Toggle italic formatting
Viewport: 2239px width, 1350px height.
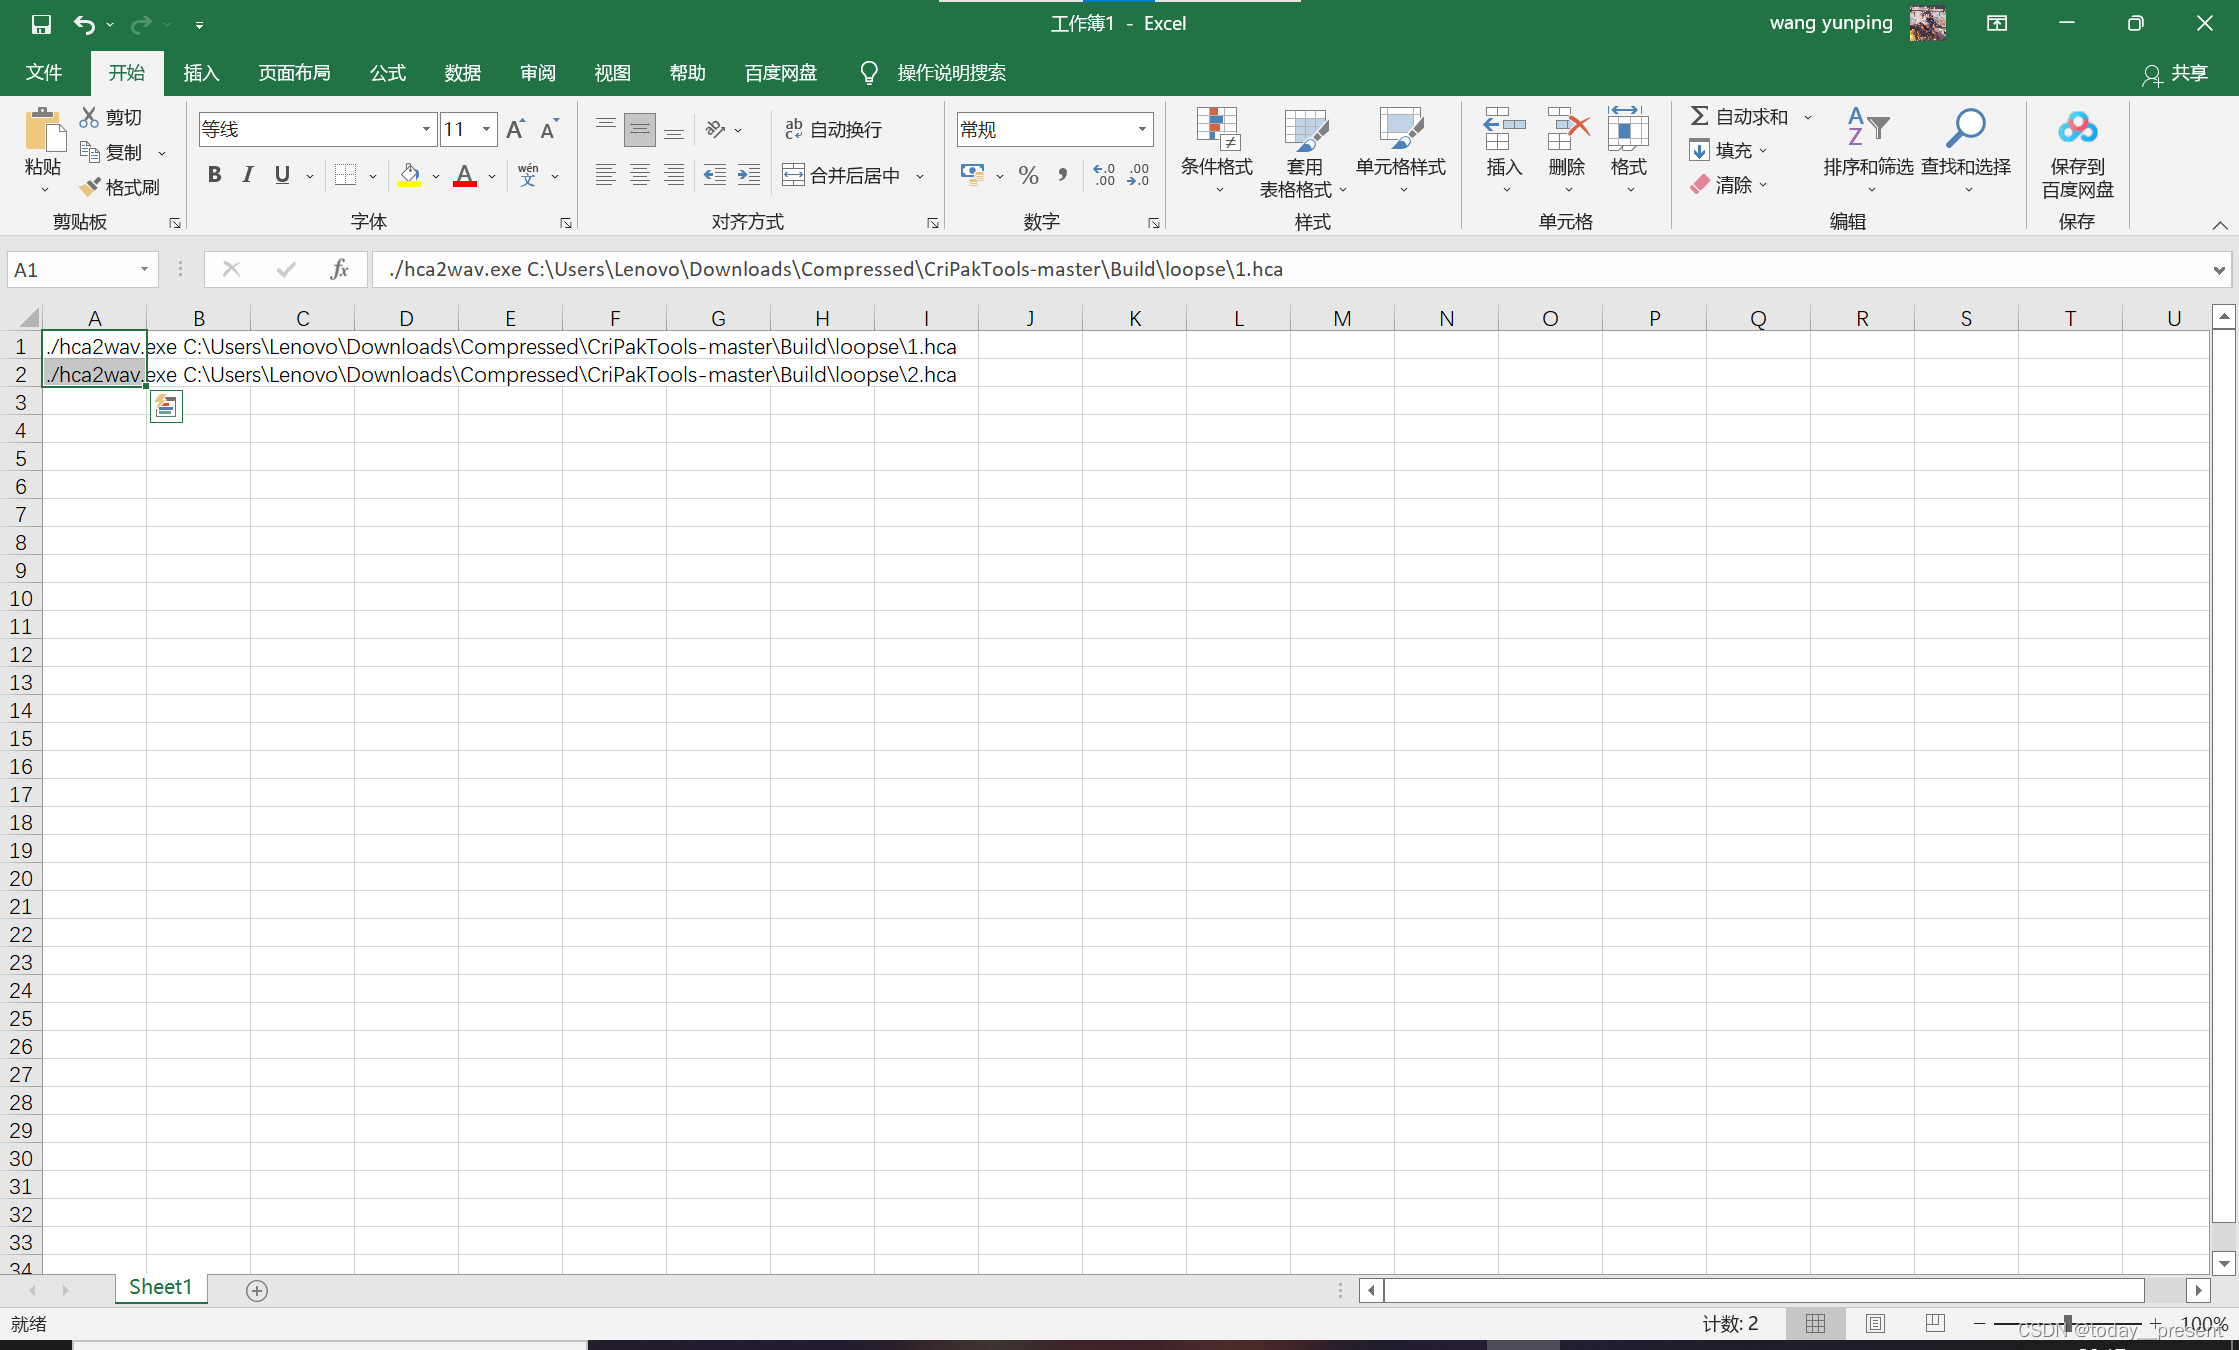248,175
